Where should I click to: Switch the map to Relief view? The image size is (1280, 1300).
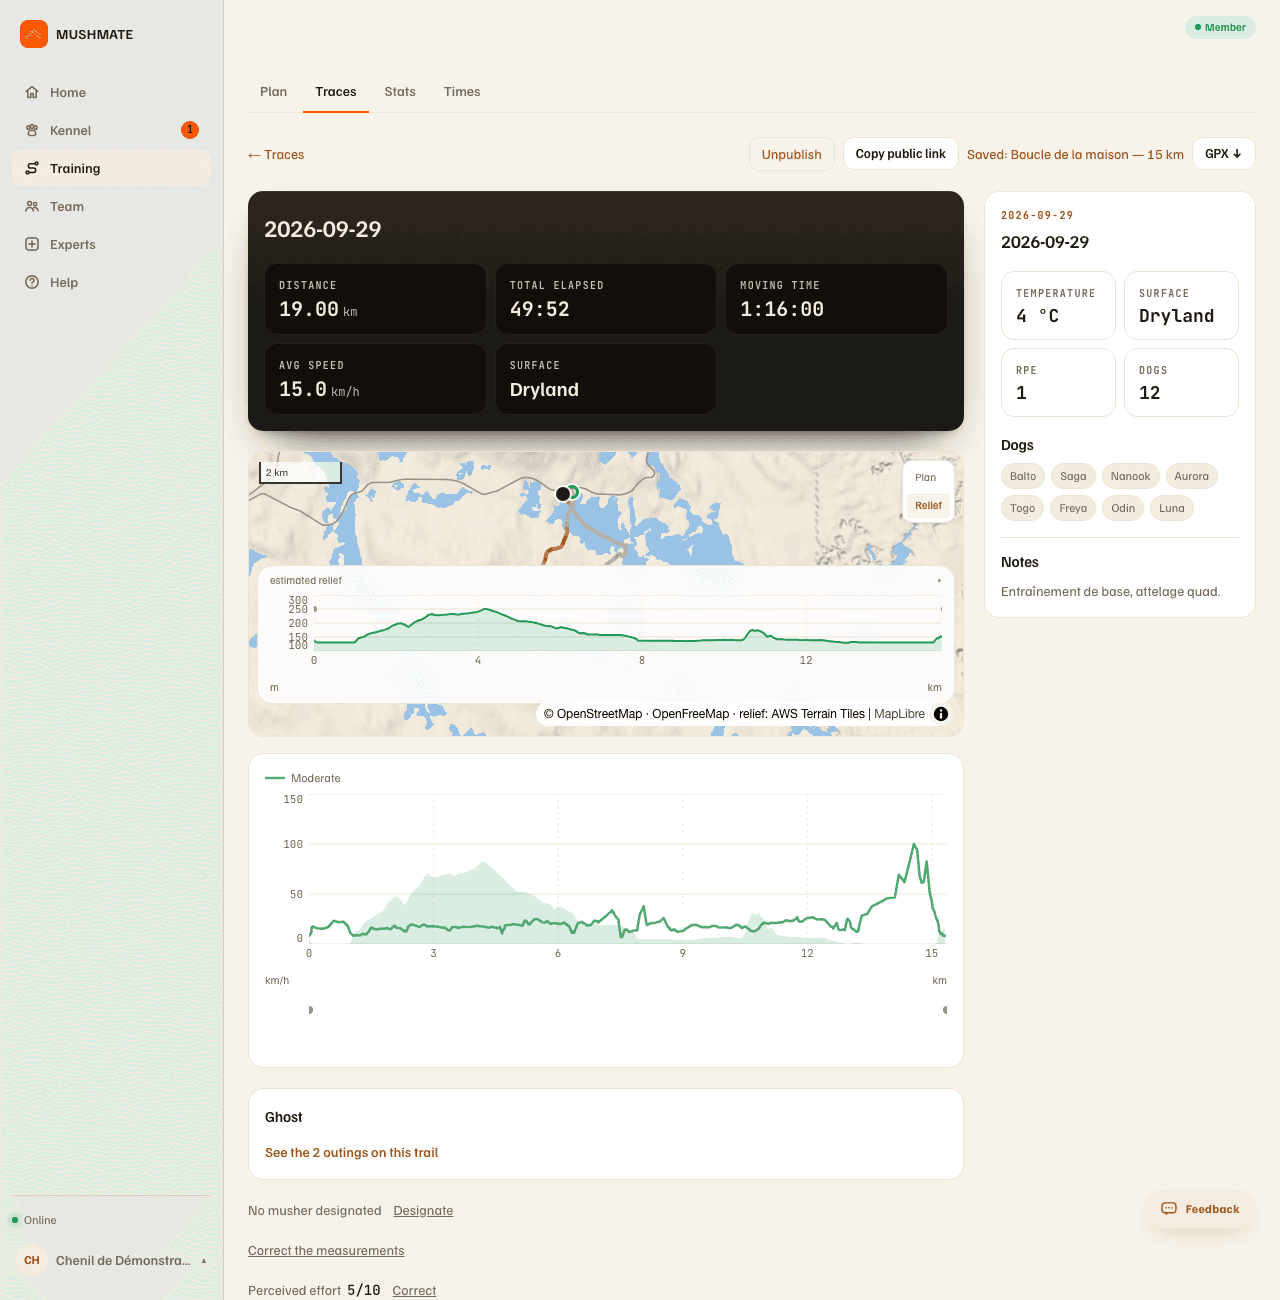928,506
